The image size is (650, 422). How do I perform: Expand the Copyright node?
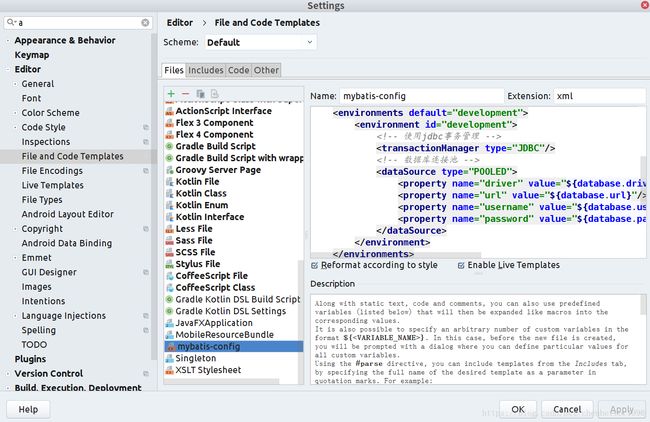(15, 229)
